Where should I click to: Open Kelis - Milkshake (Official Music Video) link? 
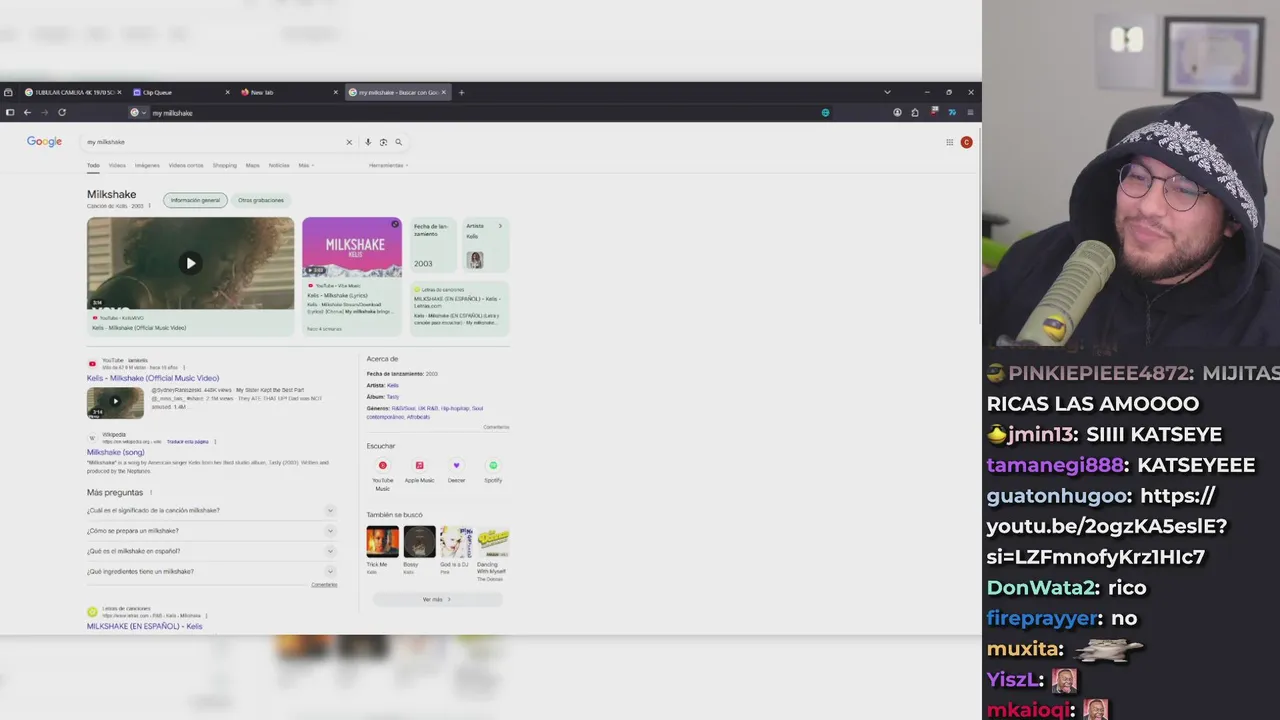coord(153,378)
